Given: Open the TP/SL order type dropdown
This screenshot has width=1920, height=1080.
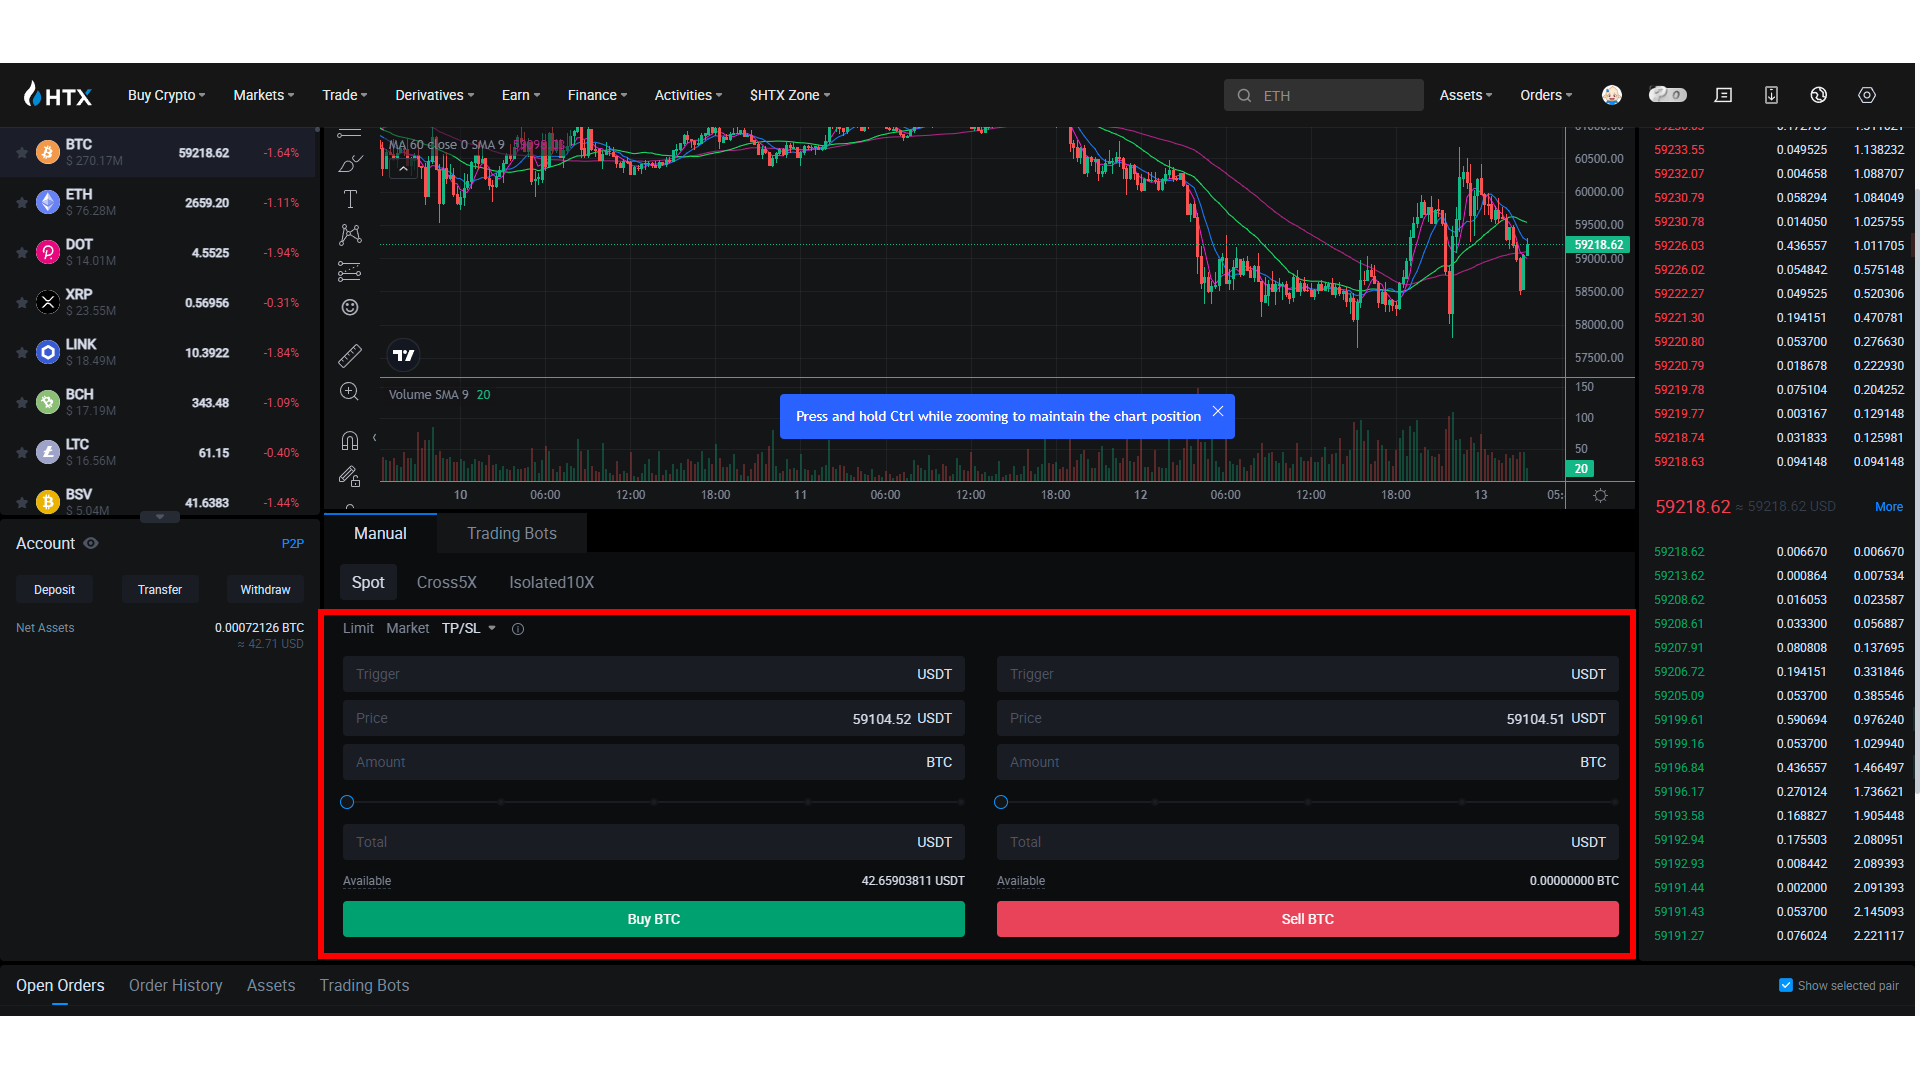Looking at the screenshot, I should click(469, 628).
